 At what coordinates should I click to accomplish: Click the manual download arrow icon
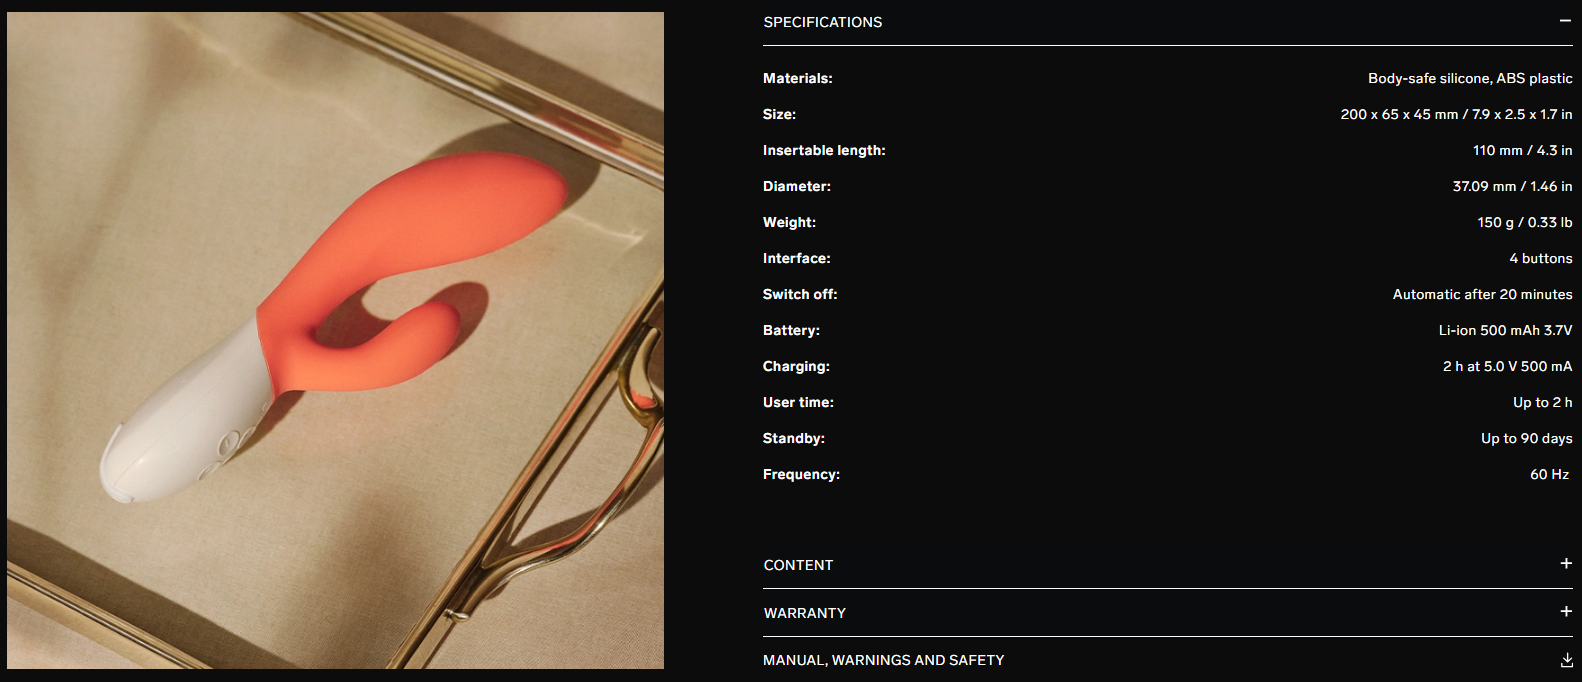point(1566,660)
